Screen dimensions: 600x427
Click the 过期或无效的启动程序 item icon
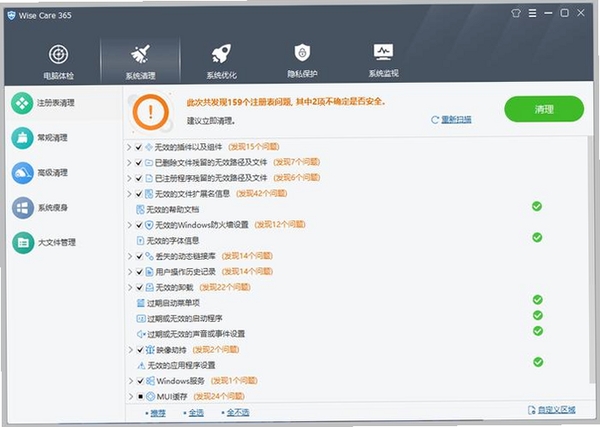141,318
